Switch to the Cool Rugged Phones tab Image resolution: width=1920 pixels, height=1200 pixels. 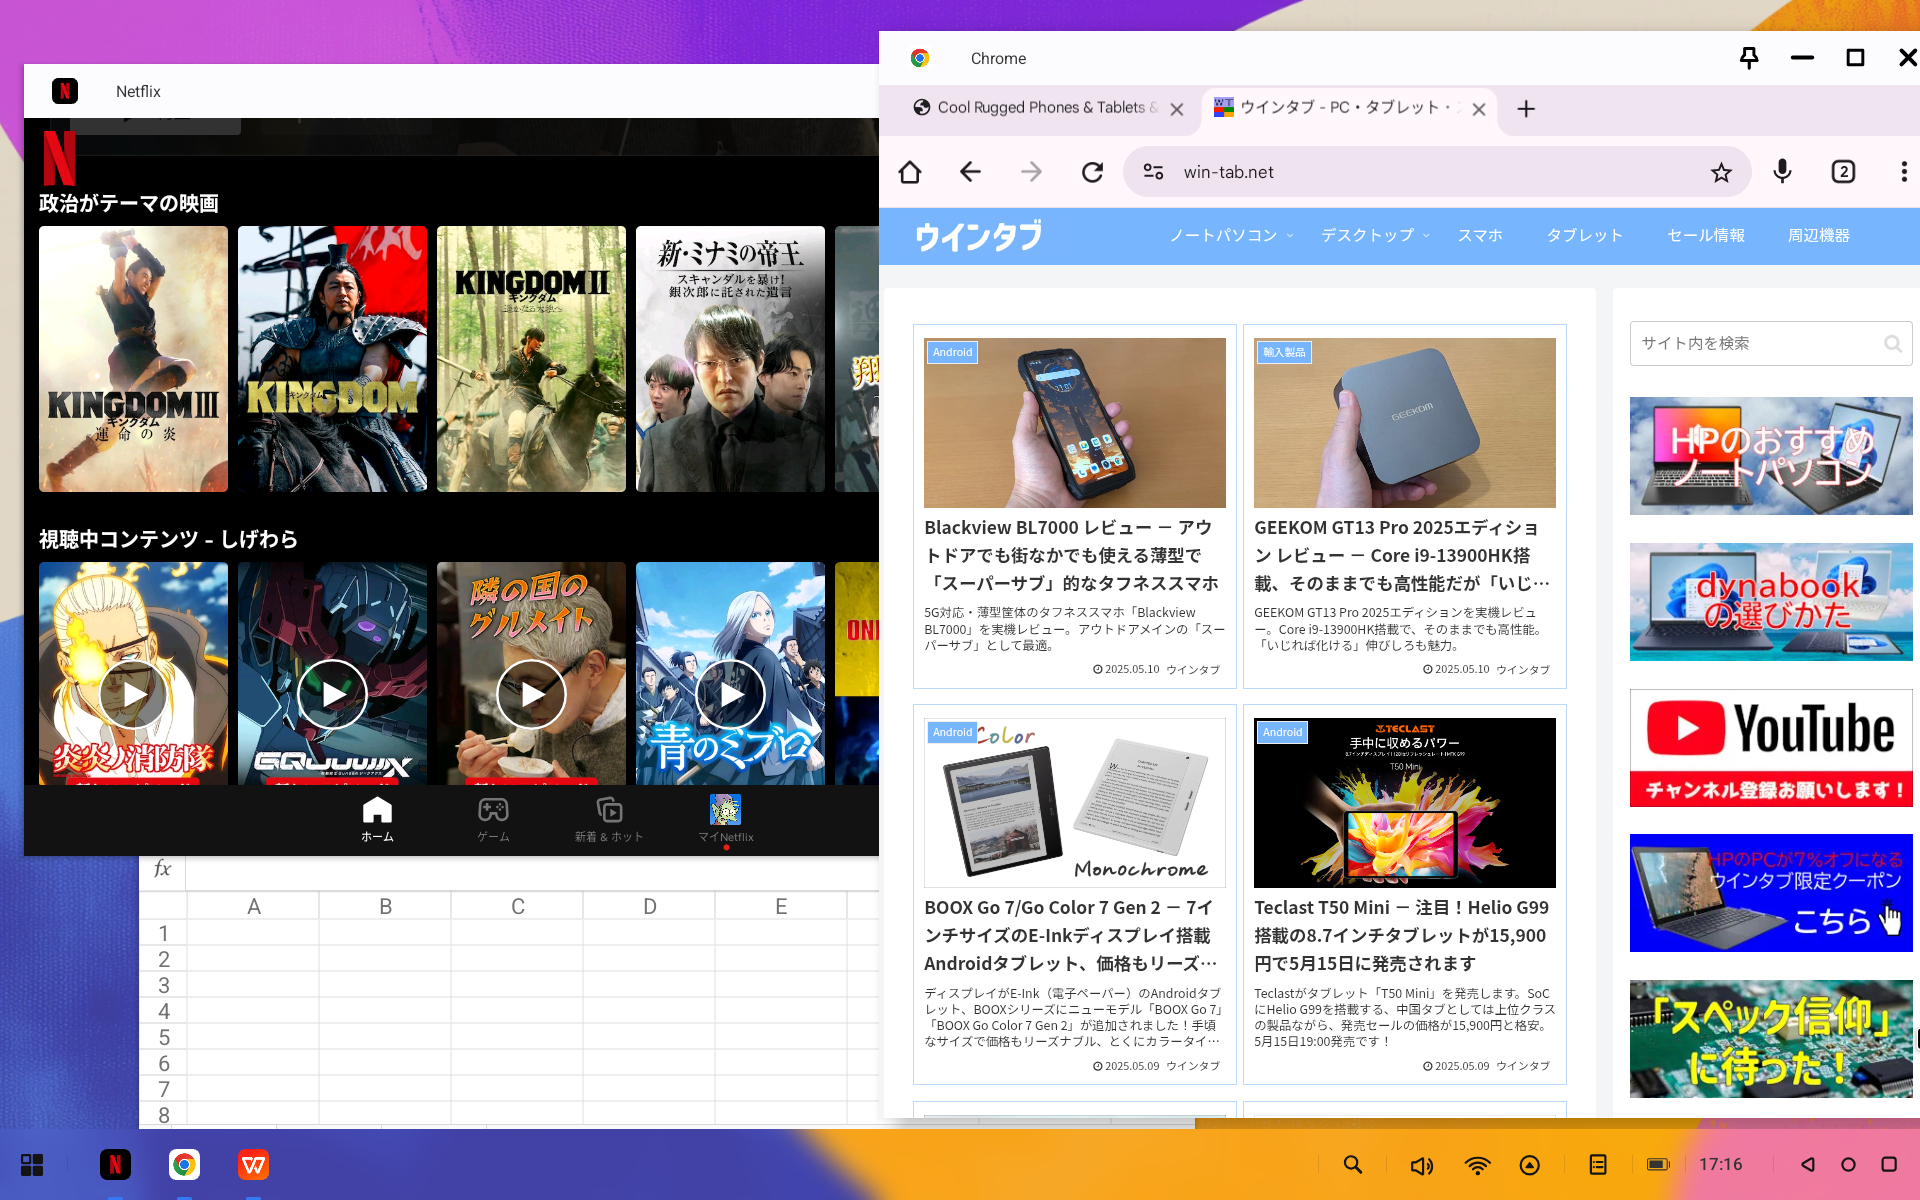[1040, 108]
